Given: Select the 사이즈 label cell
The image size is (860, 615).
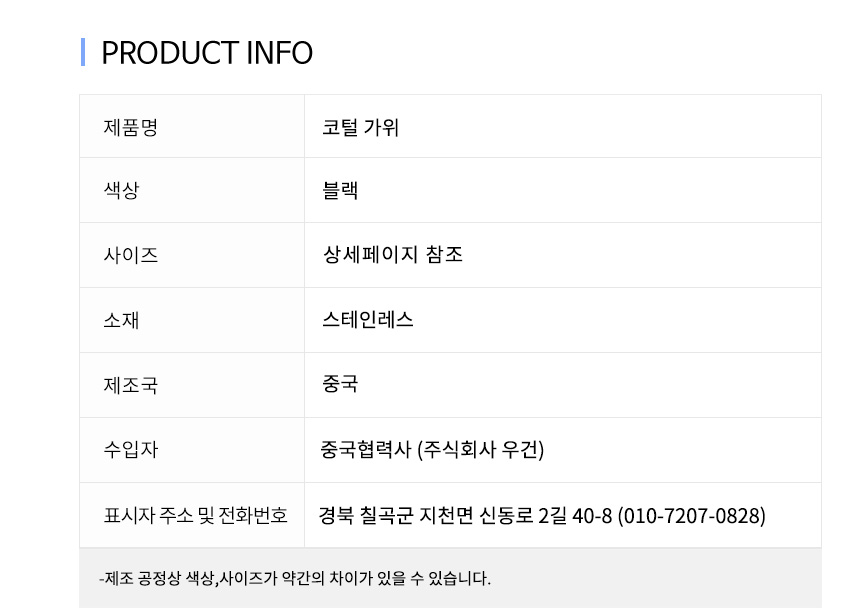Looking at the screenshot, I should click(131, 255).
